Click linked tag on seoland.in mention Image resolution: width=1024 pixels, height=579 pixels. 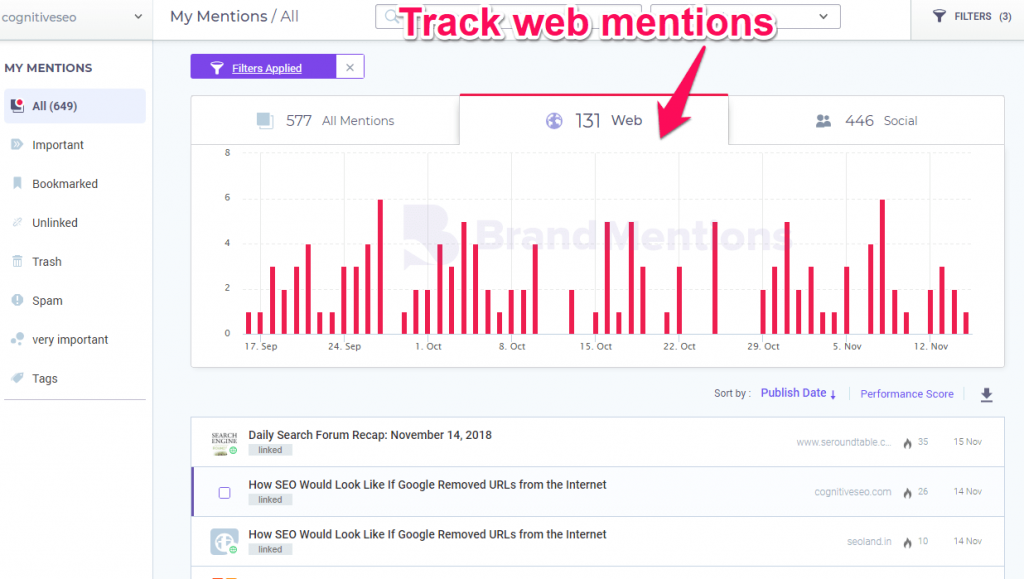(270, 549)
